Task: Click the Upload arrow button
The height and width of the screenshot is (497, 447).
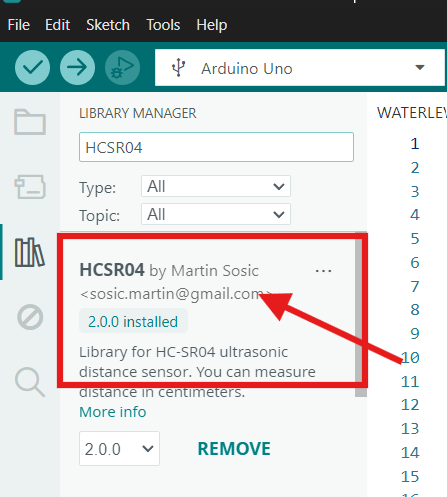Action: point(77,67)
